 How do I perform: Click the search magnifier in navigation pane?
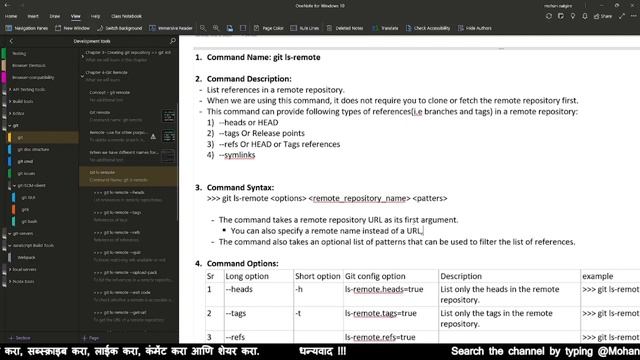tap(173, 41)
